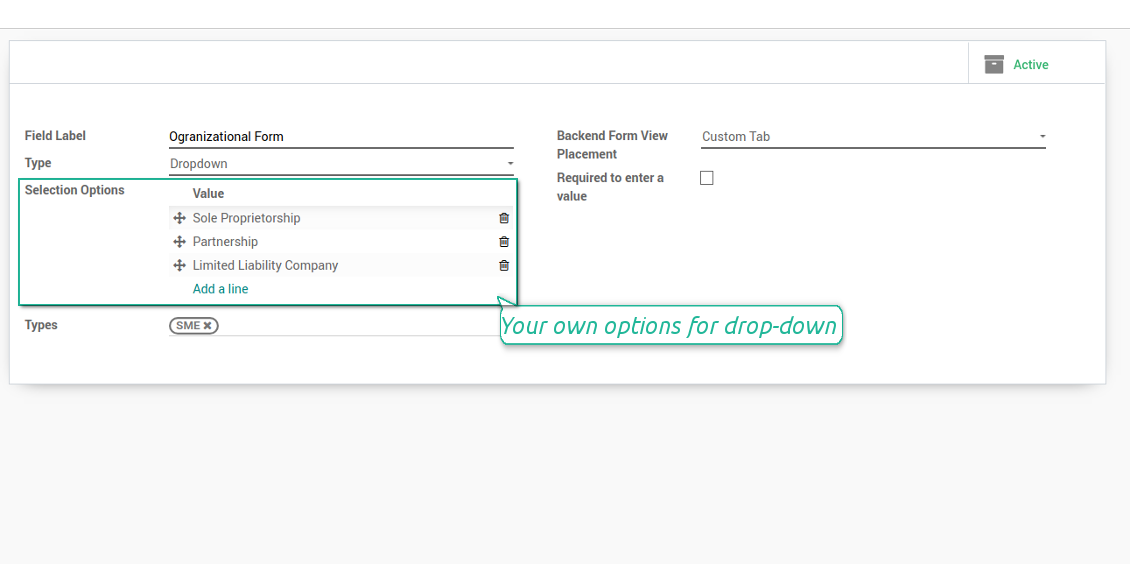Click the Types tags field
The width and height of the screenshot is (1130, 564).
coord(360,326)
